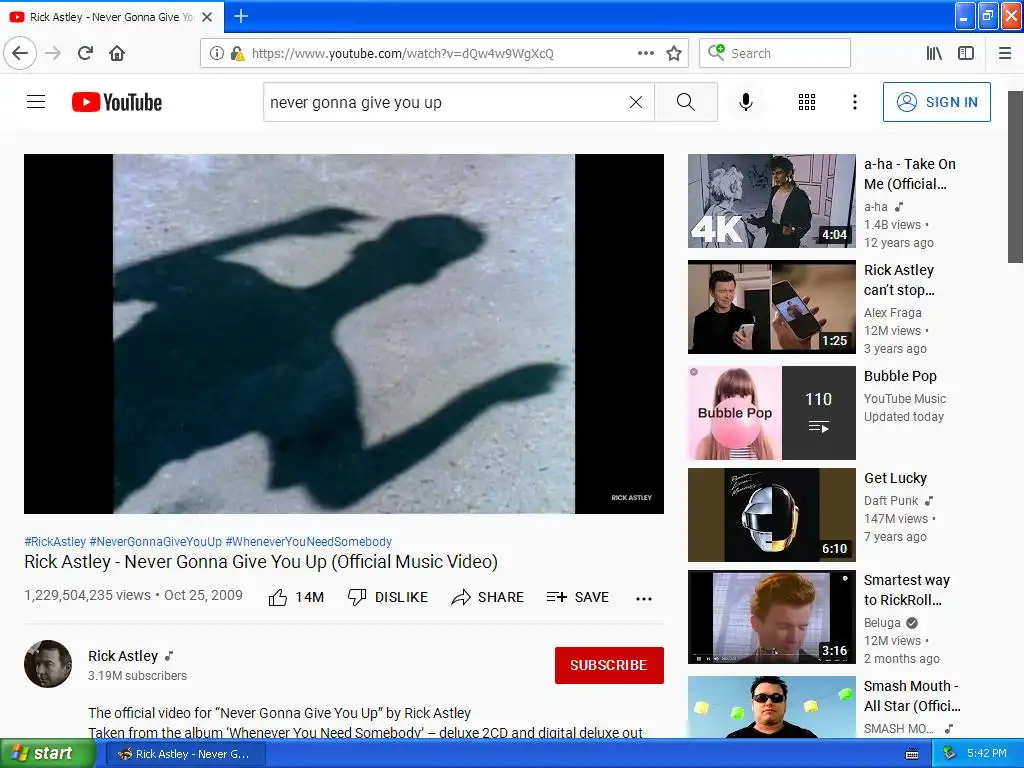Start voice search with microphone icon
The width and height of the screenshot is (1024, 768).
(746, 102)
